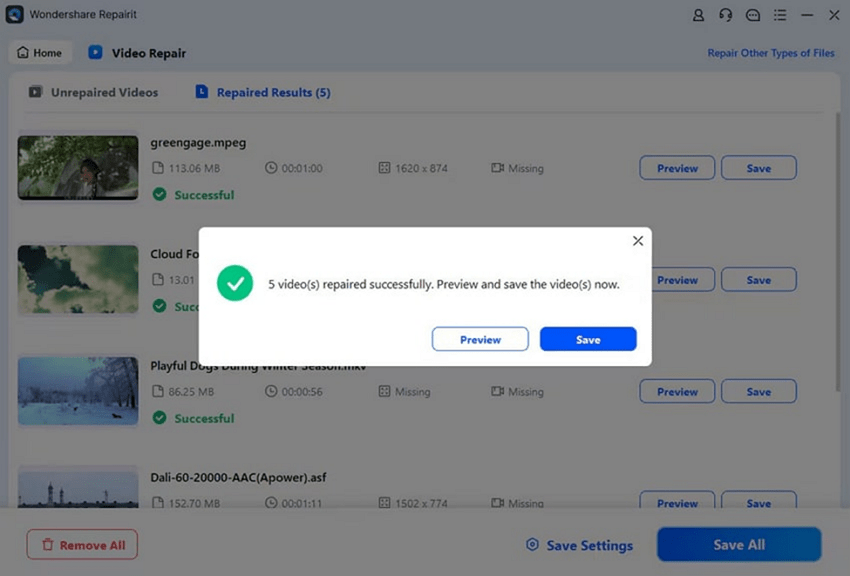This screenshot has width=850, height=576.
Task: Click the Remove All button
Action: [82, 545]
